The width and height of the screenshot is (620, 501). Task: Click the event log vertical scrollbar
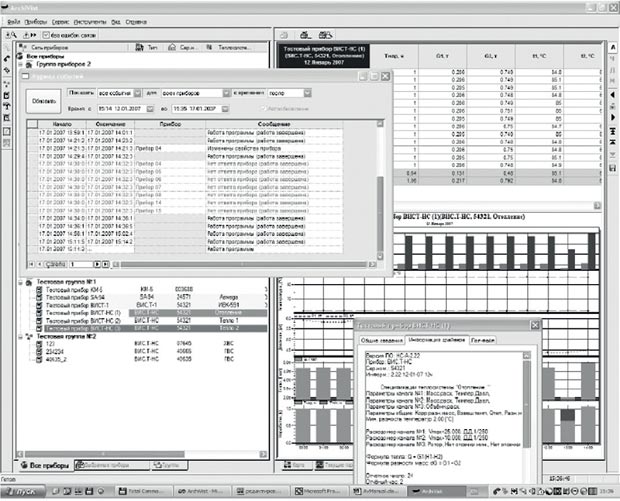pyautogui.click(x=380, y=190)
